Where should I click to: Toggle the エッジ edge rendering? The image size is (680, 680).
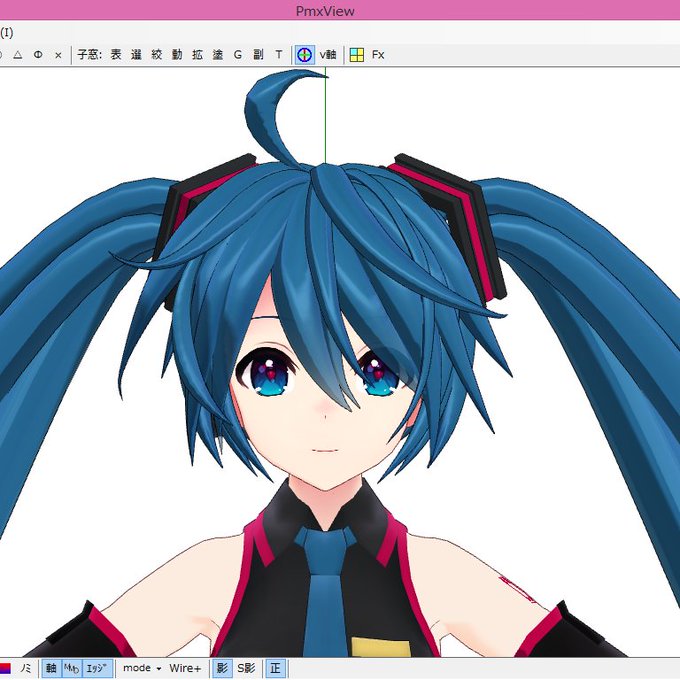click(97, 668)
